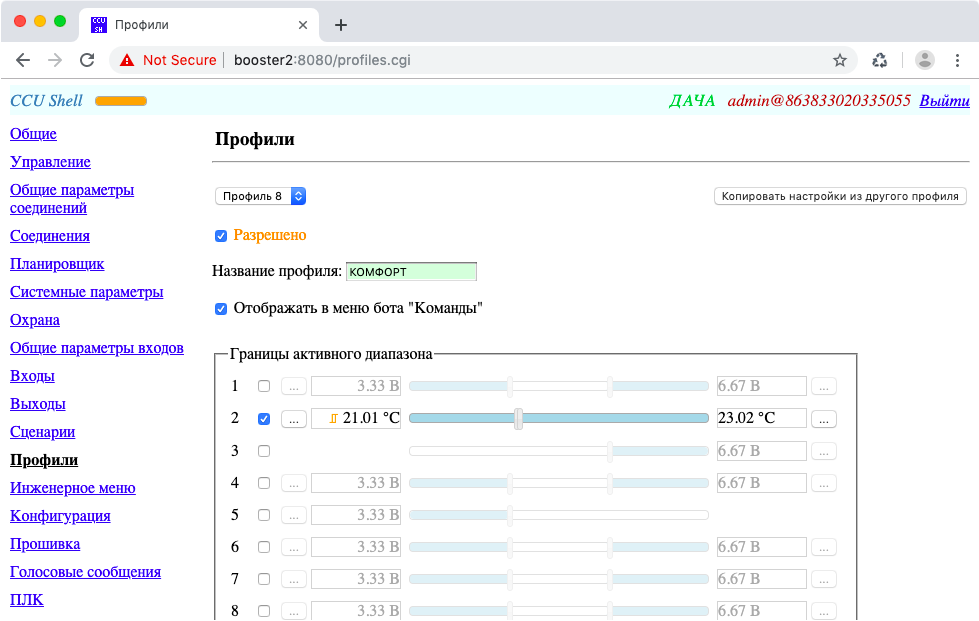Open Планировщик in sidebar
The width and height of the screenshot is (979, 621).
coord(57,264)
